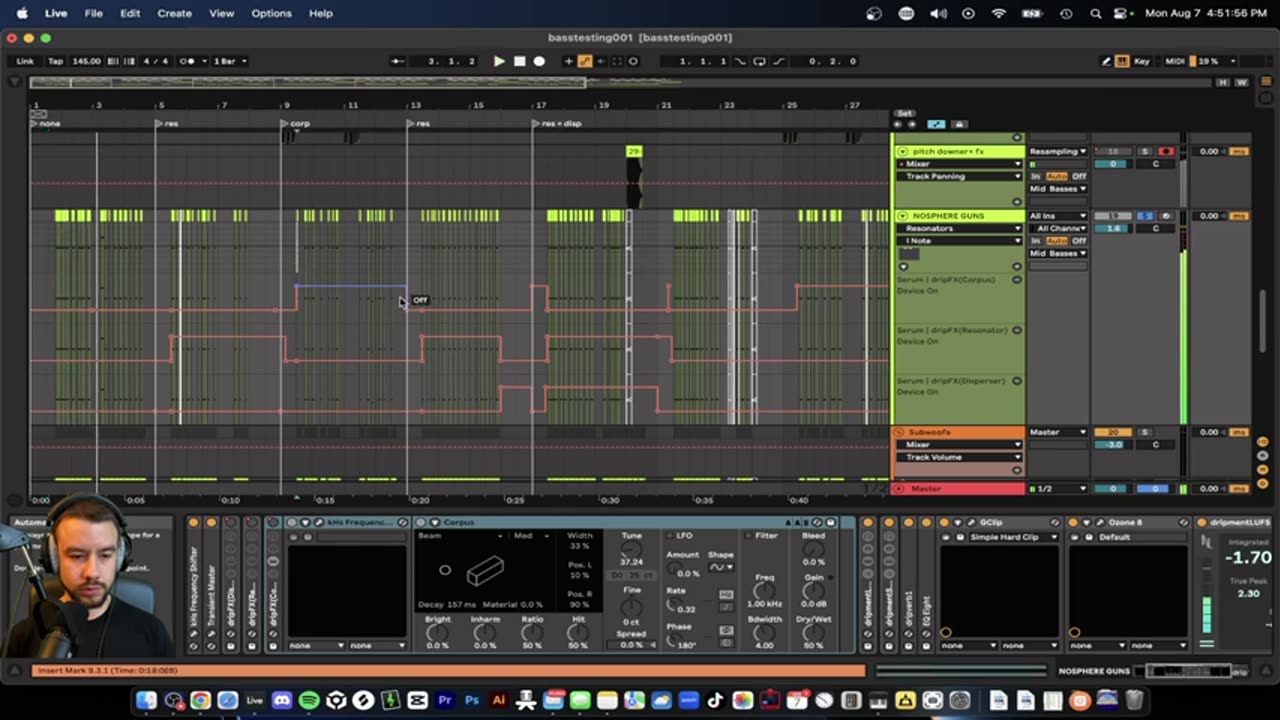Click the Punch-Out switch icon
Screen dimensions: 1280x720
pyautogui.click(x=779, y=61)
